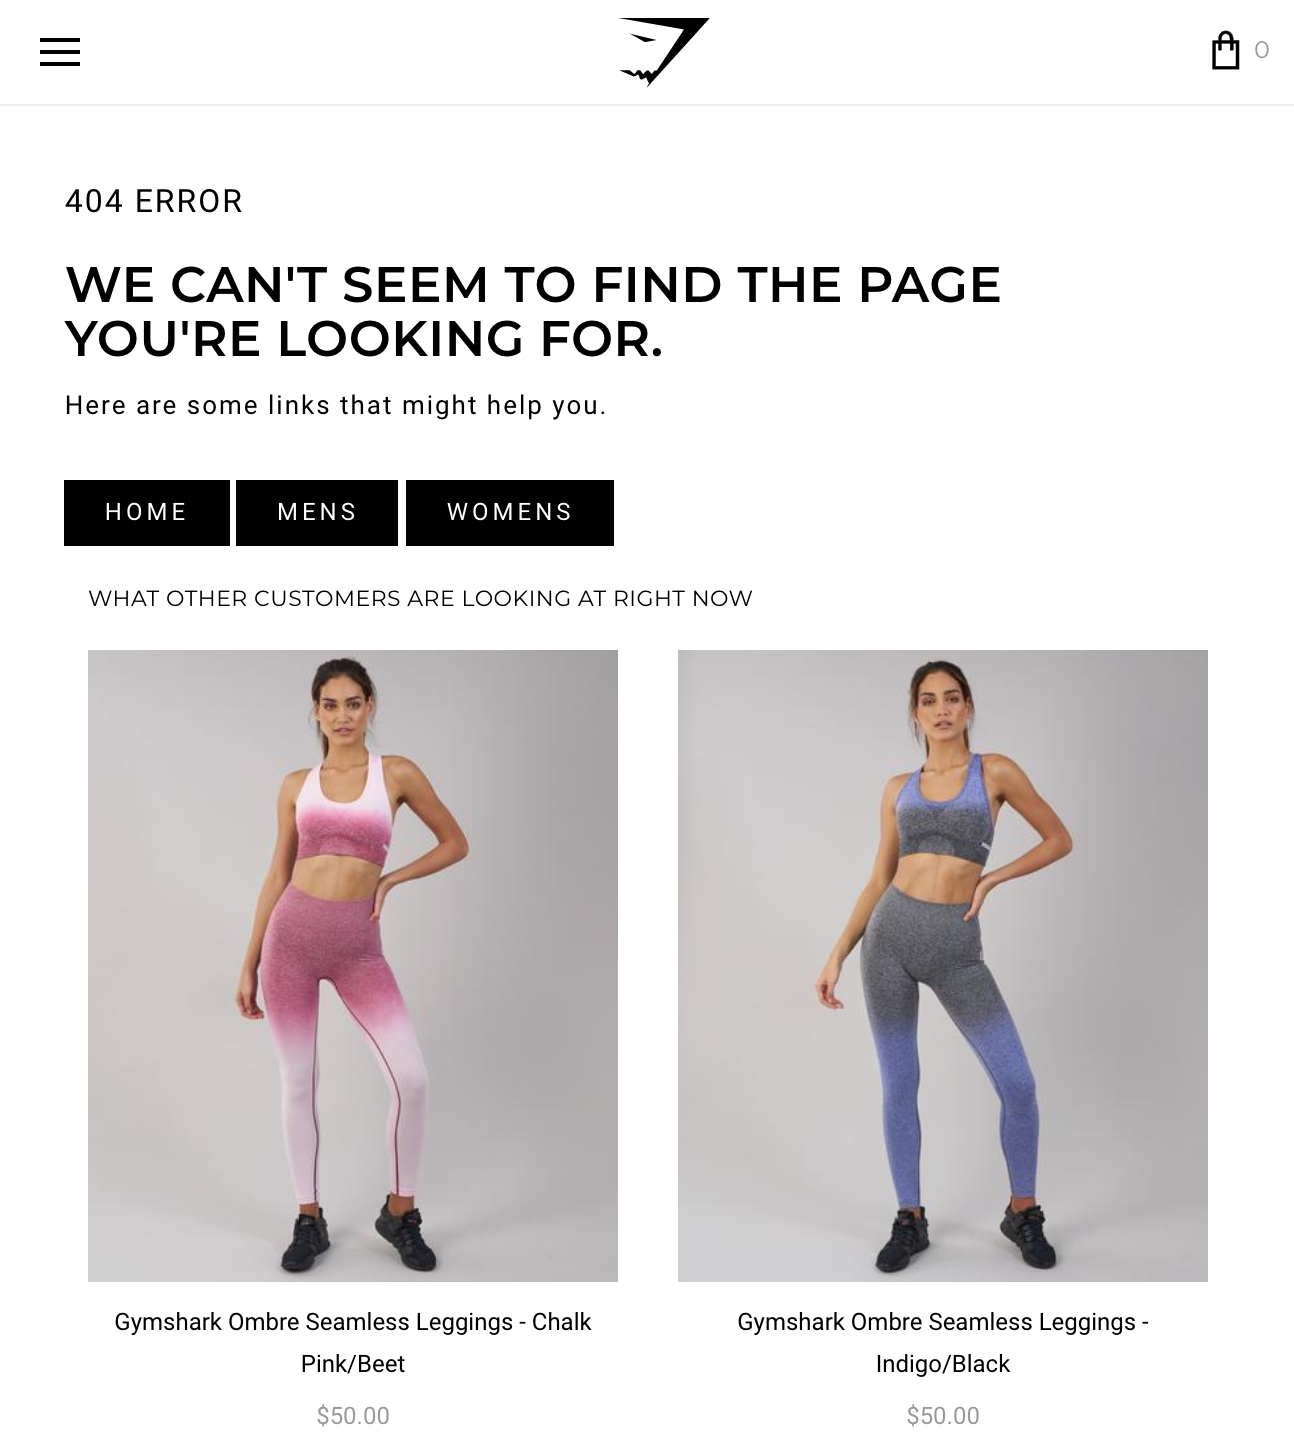Viewport: 1294px width, 1450px height.
Task: Click the Gymshark shark logo
Action: pos(664,51)
